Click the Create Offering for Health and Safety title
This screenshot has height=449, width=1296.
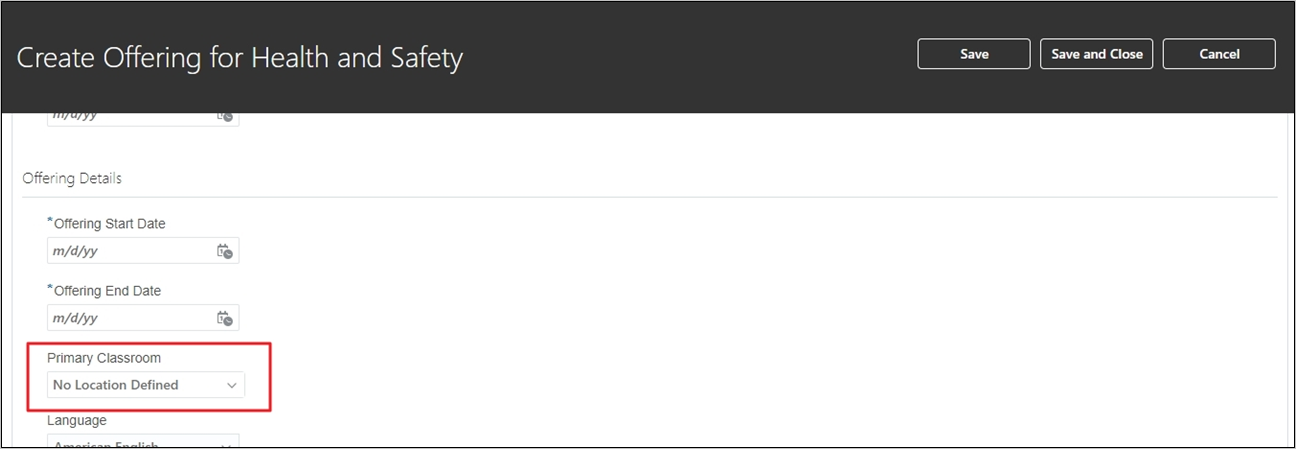click(240, 57)
